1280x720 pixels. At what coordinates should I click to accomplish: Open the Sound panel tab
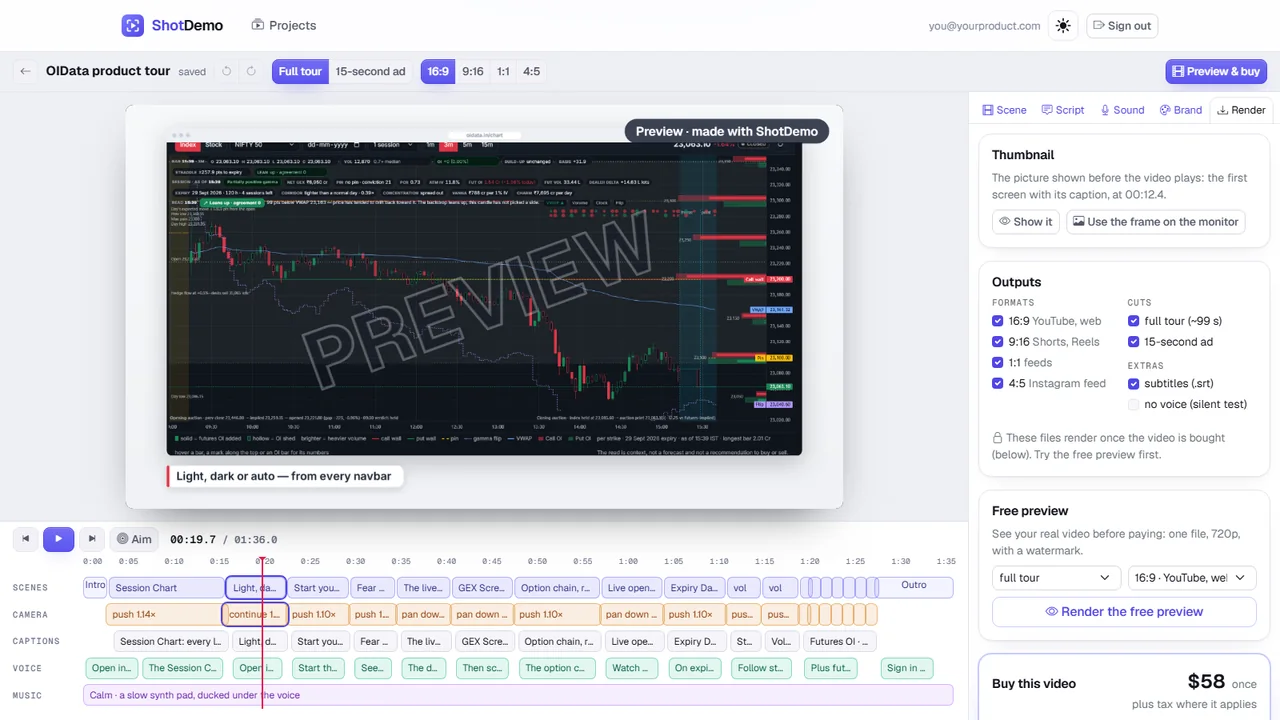click(x=1122, y=110)
